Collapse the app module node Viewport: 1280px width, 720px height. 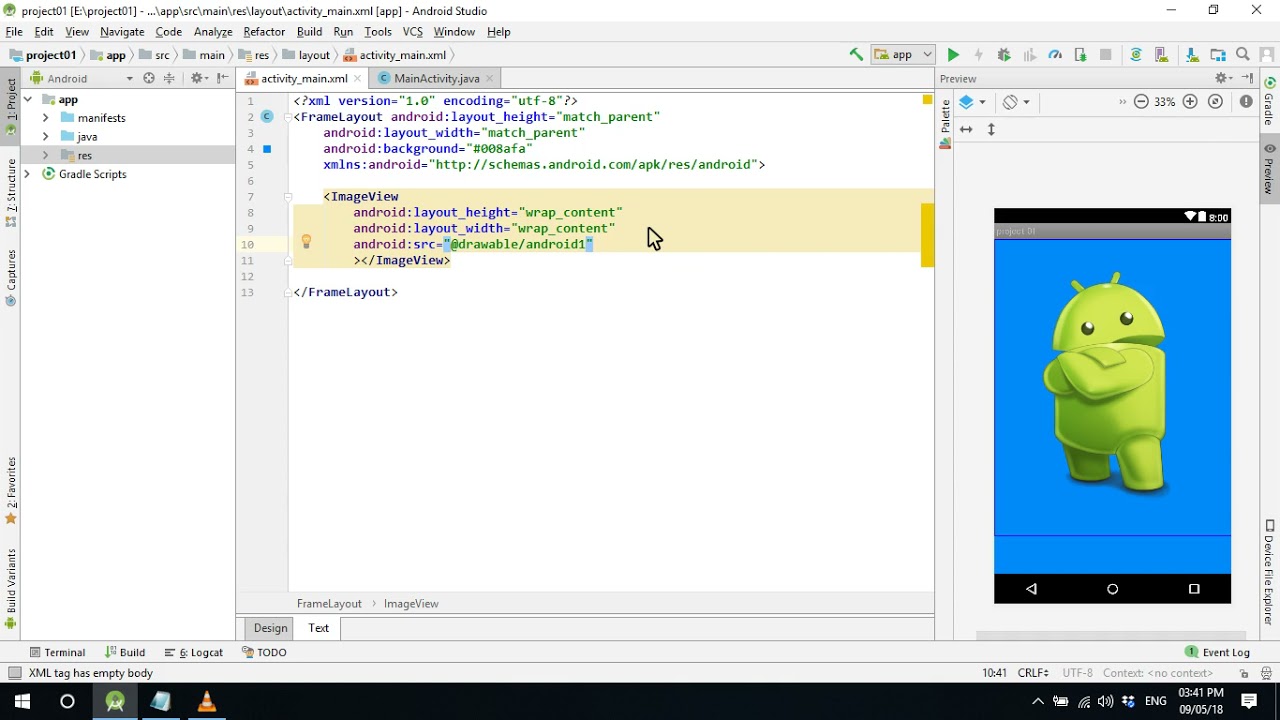pyautogui.click(x=27, y=100)
